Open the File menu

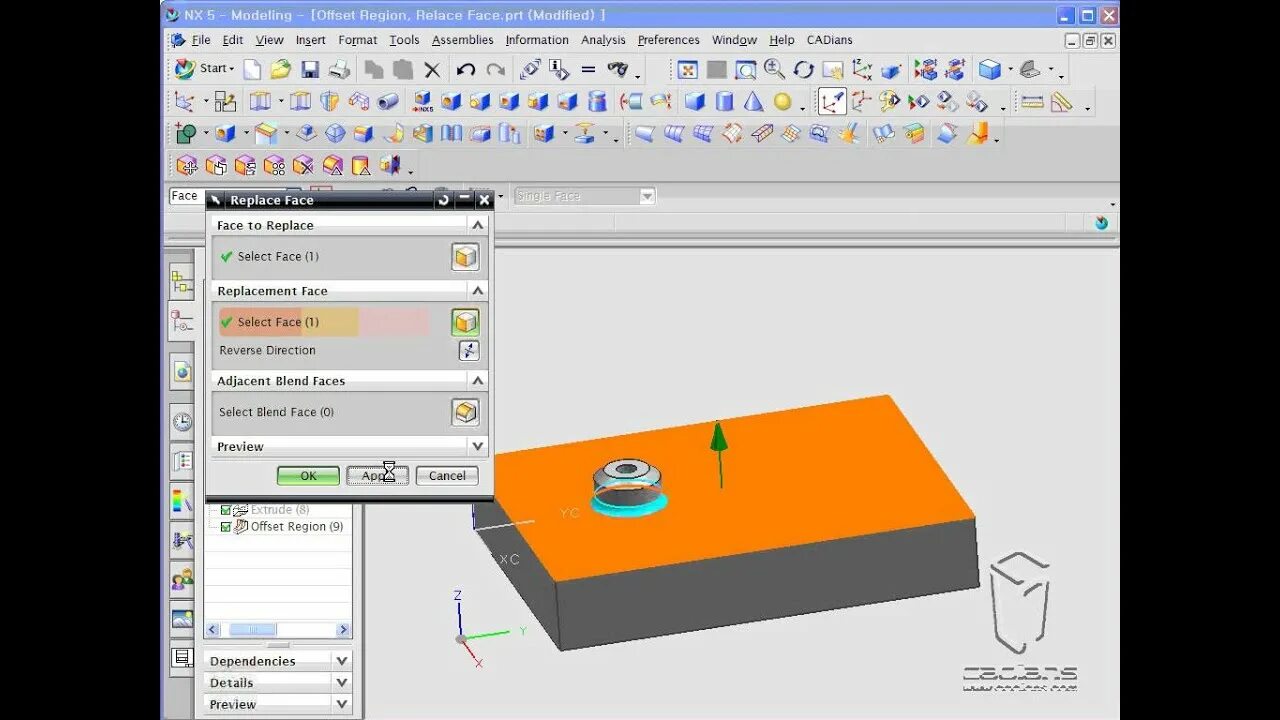pos(201,40)
